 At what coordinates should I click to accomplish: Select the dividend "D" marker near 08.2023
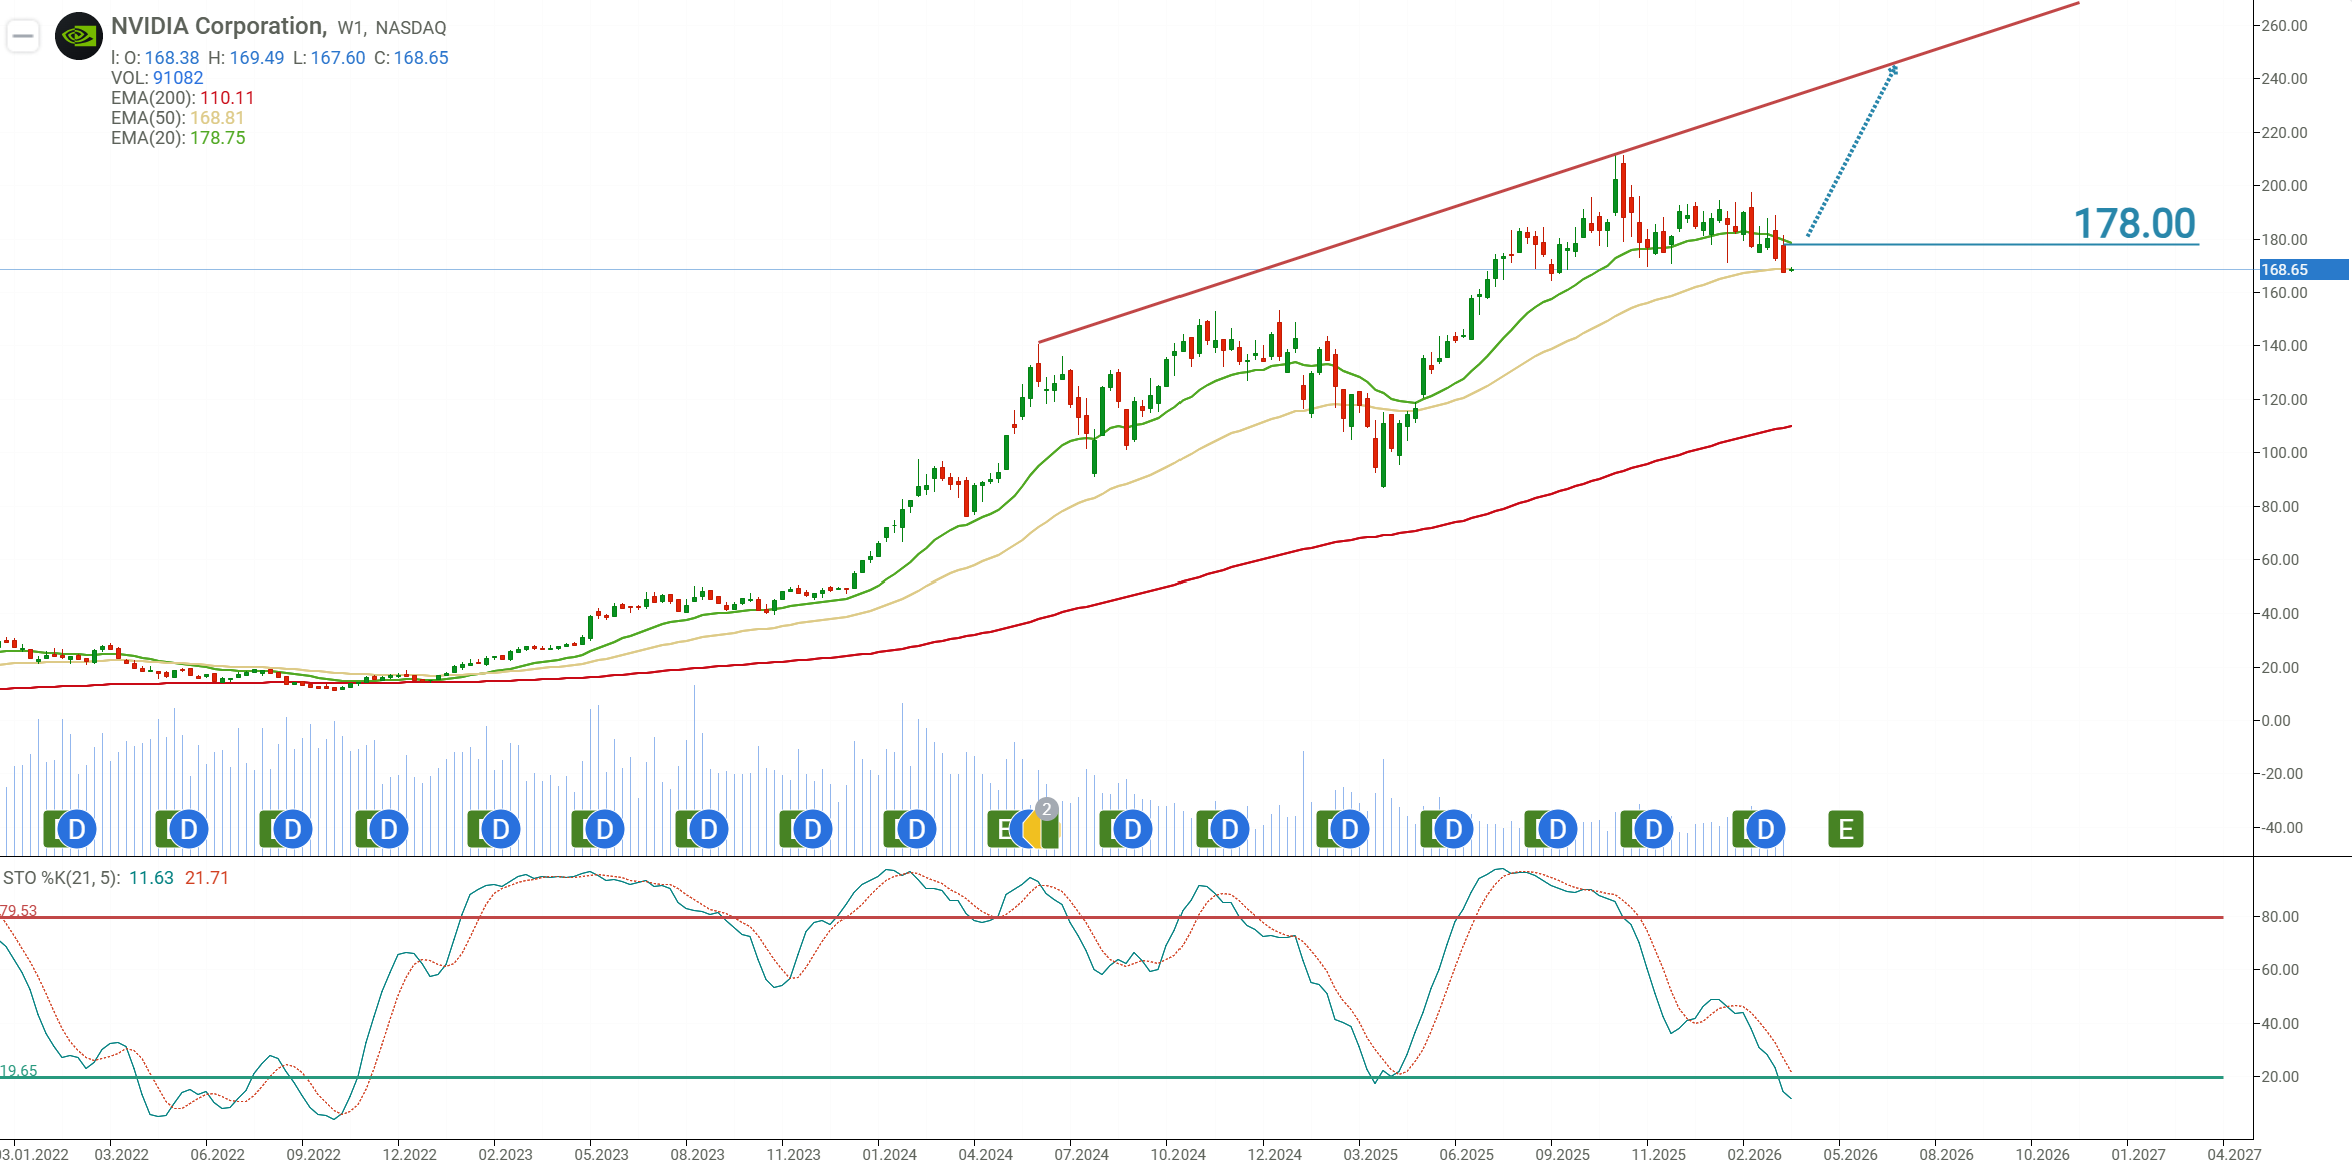[x=707, y=829]
